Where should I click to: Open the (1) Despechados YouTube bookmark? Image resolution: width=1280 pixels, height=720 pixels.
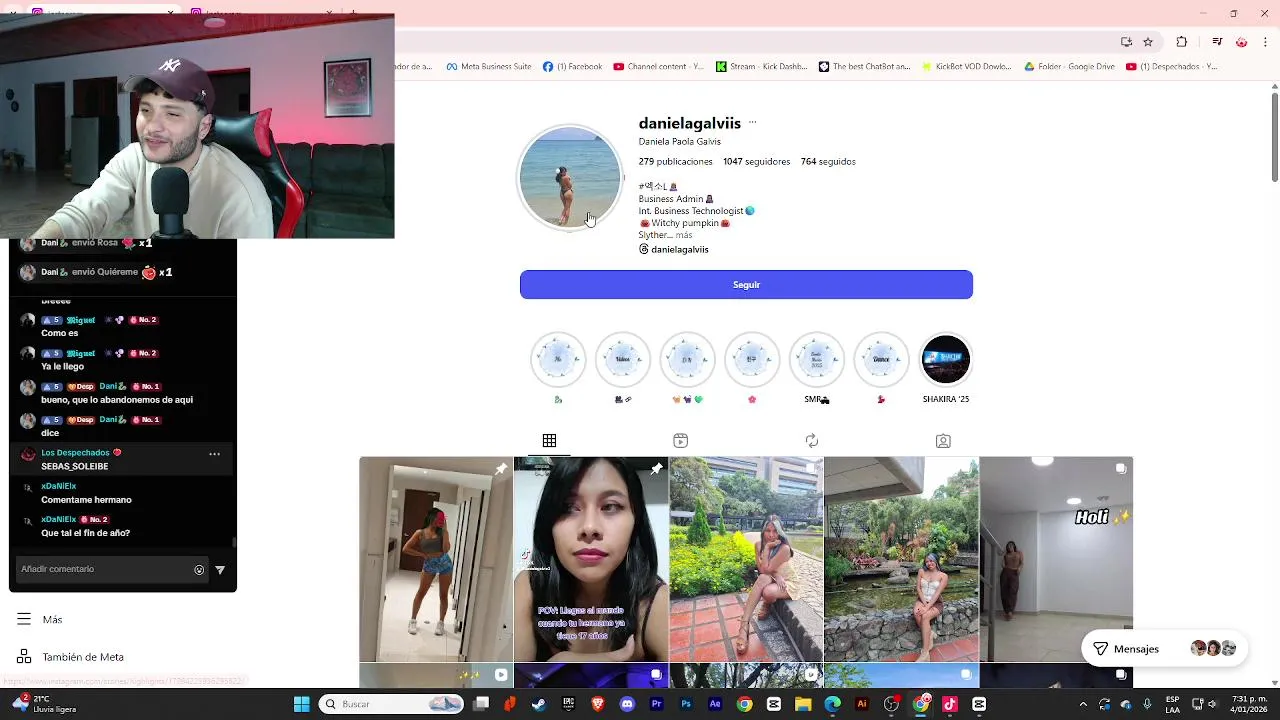1172,67
